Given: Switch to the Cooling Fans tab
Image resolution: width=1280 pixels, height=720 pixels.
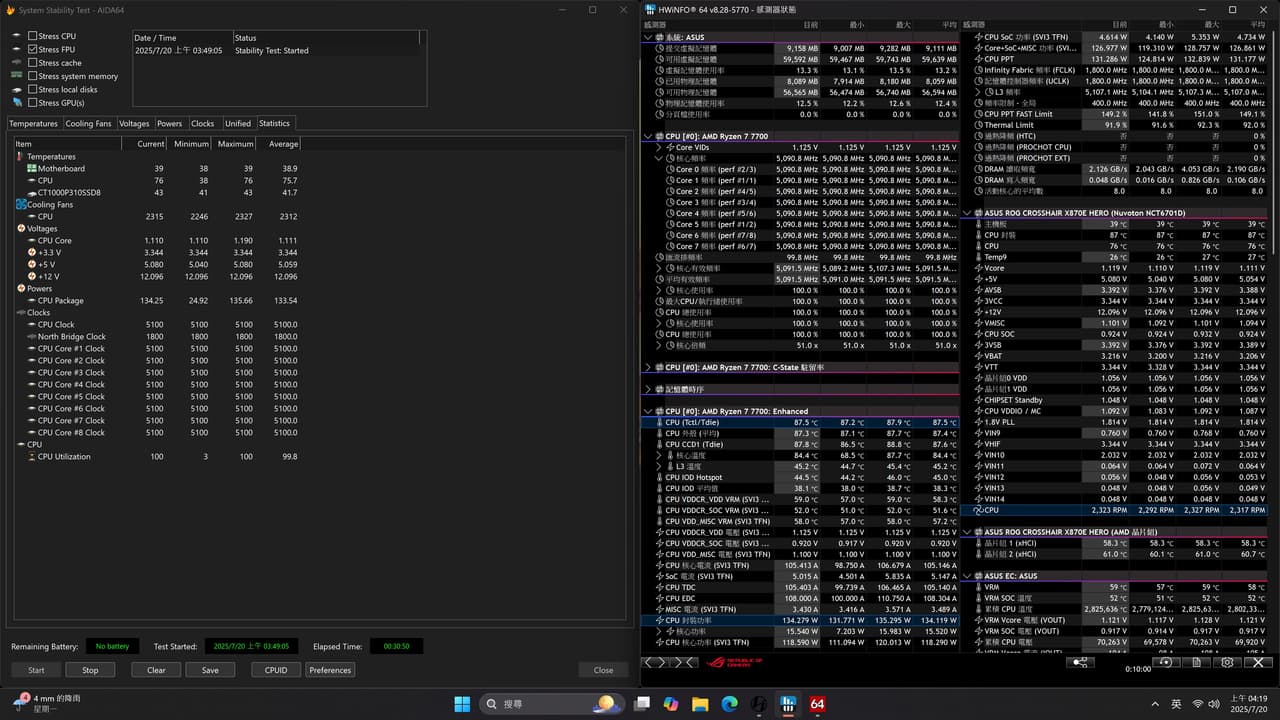Looking at the screenshot, I should (88, 124).
